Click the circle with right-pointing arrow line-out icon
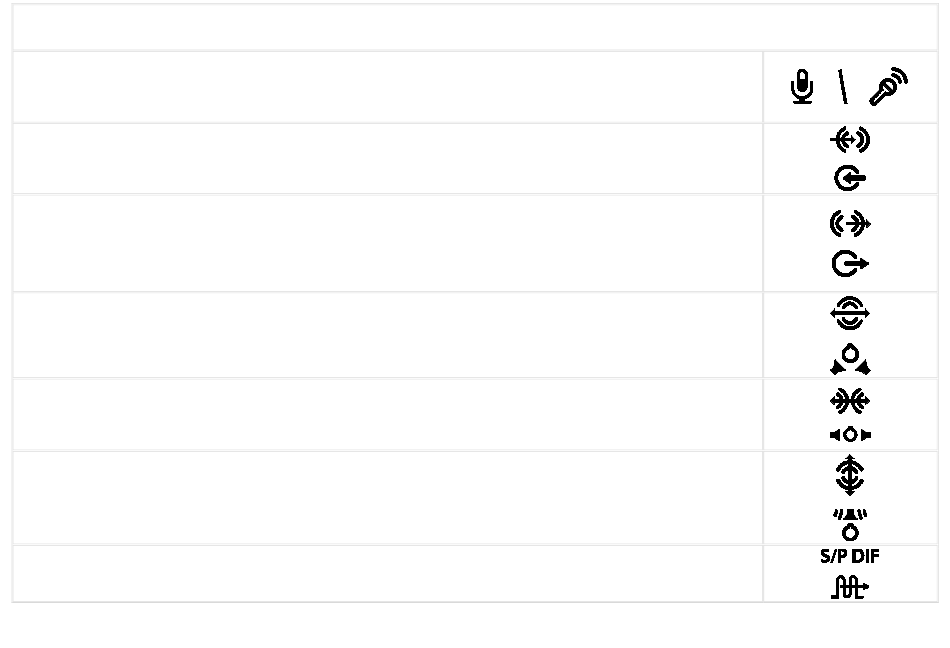 850,264
